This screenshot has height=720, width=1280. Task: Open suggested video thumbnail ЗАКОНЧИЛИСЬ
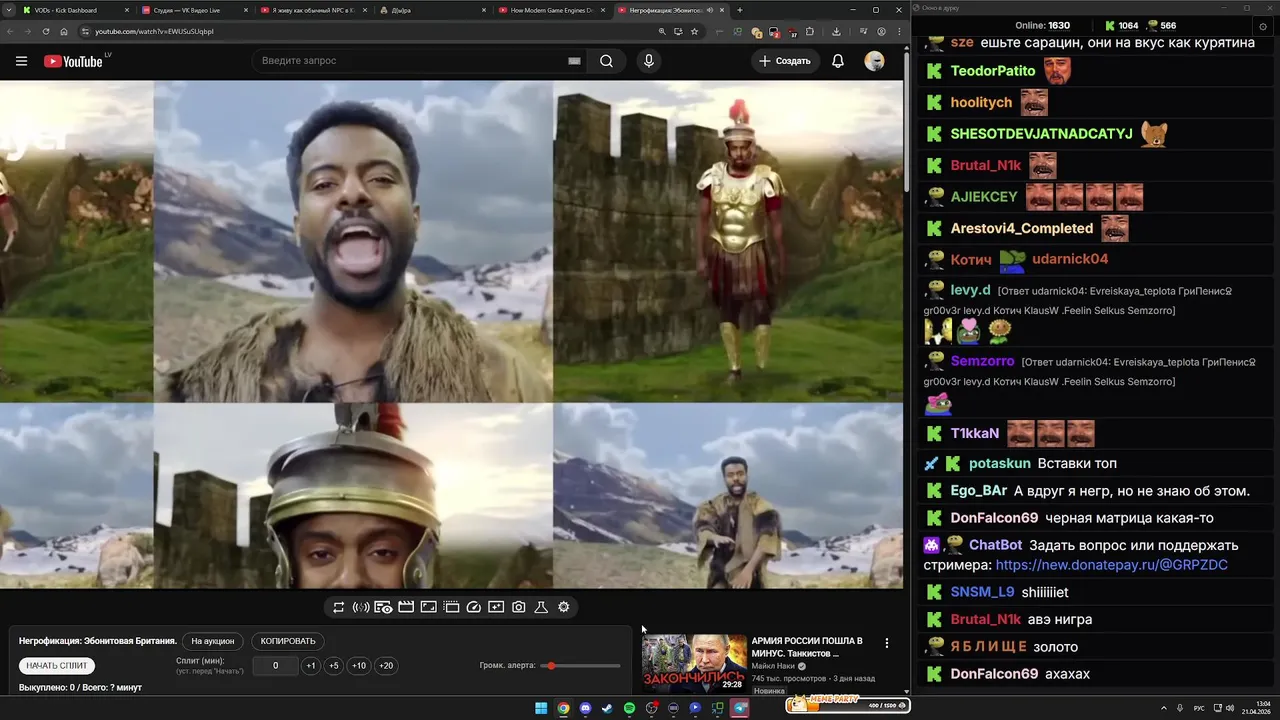[694, 663]
